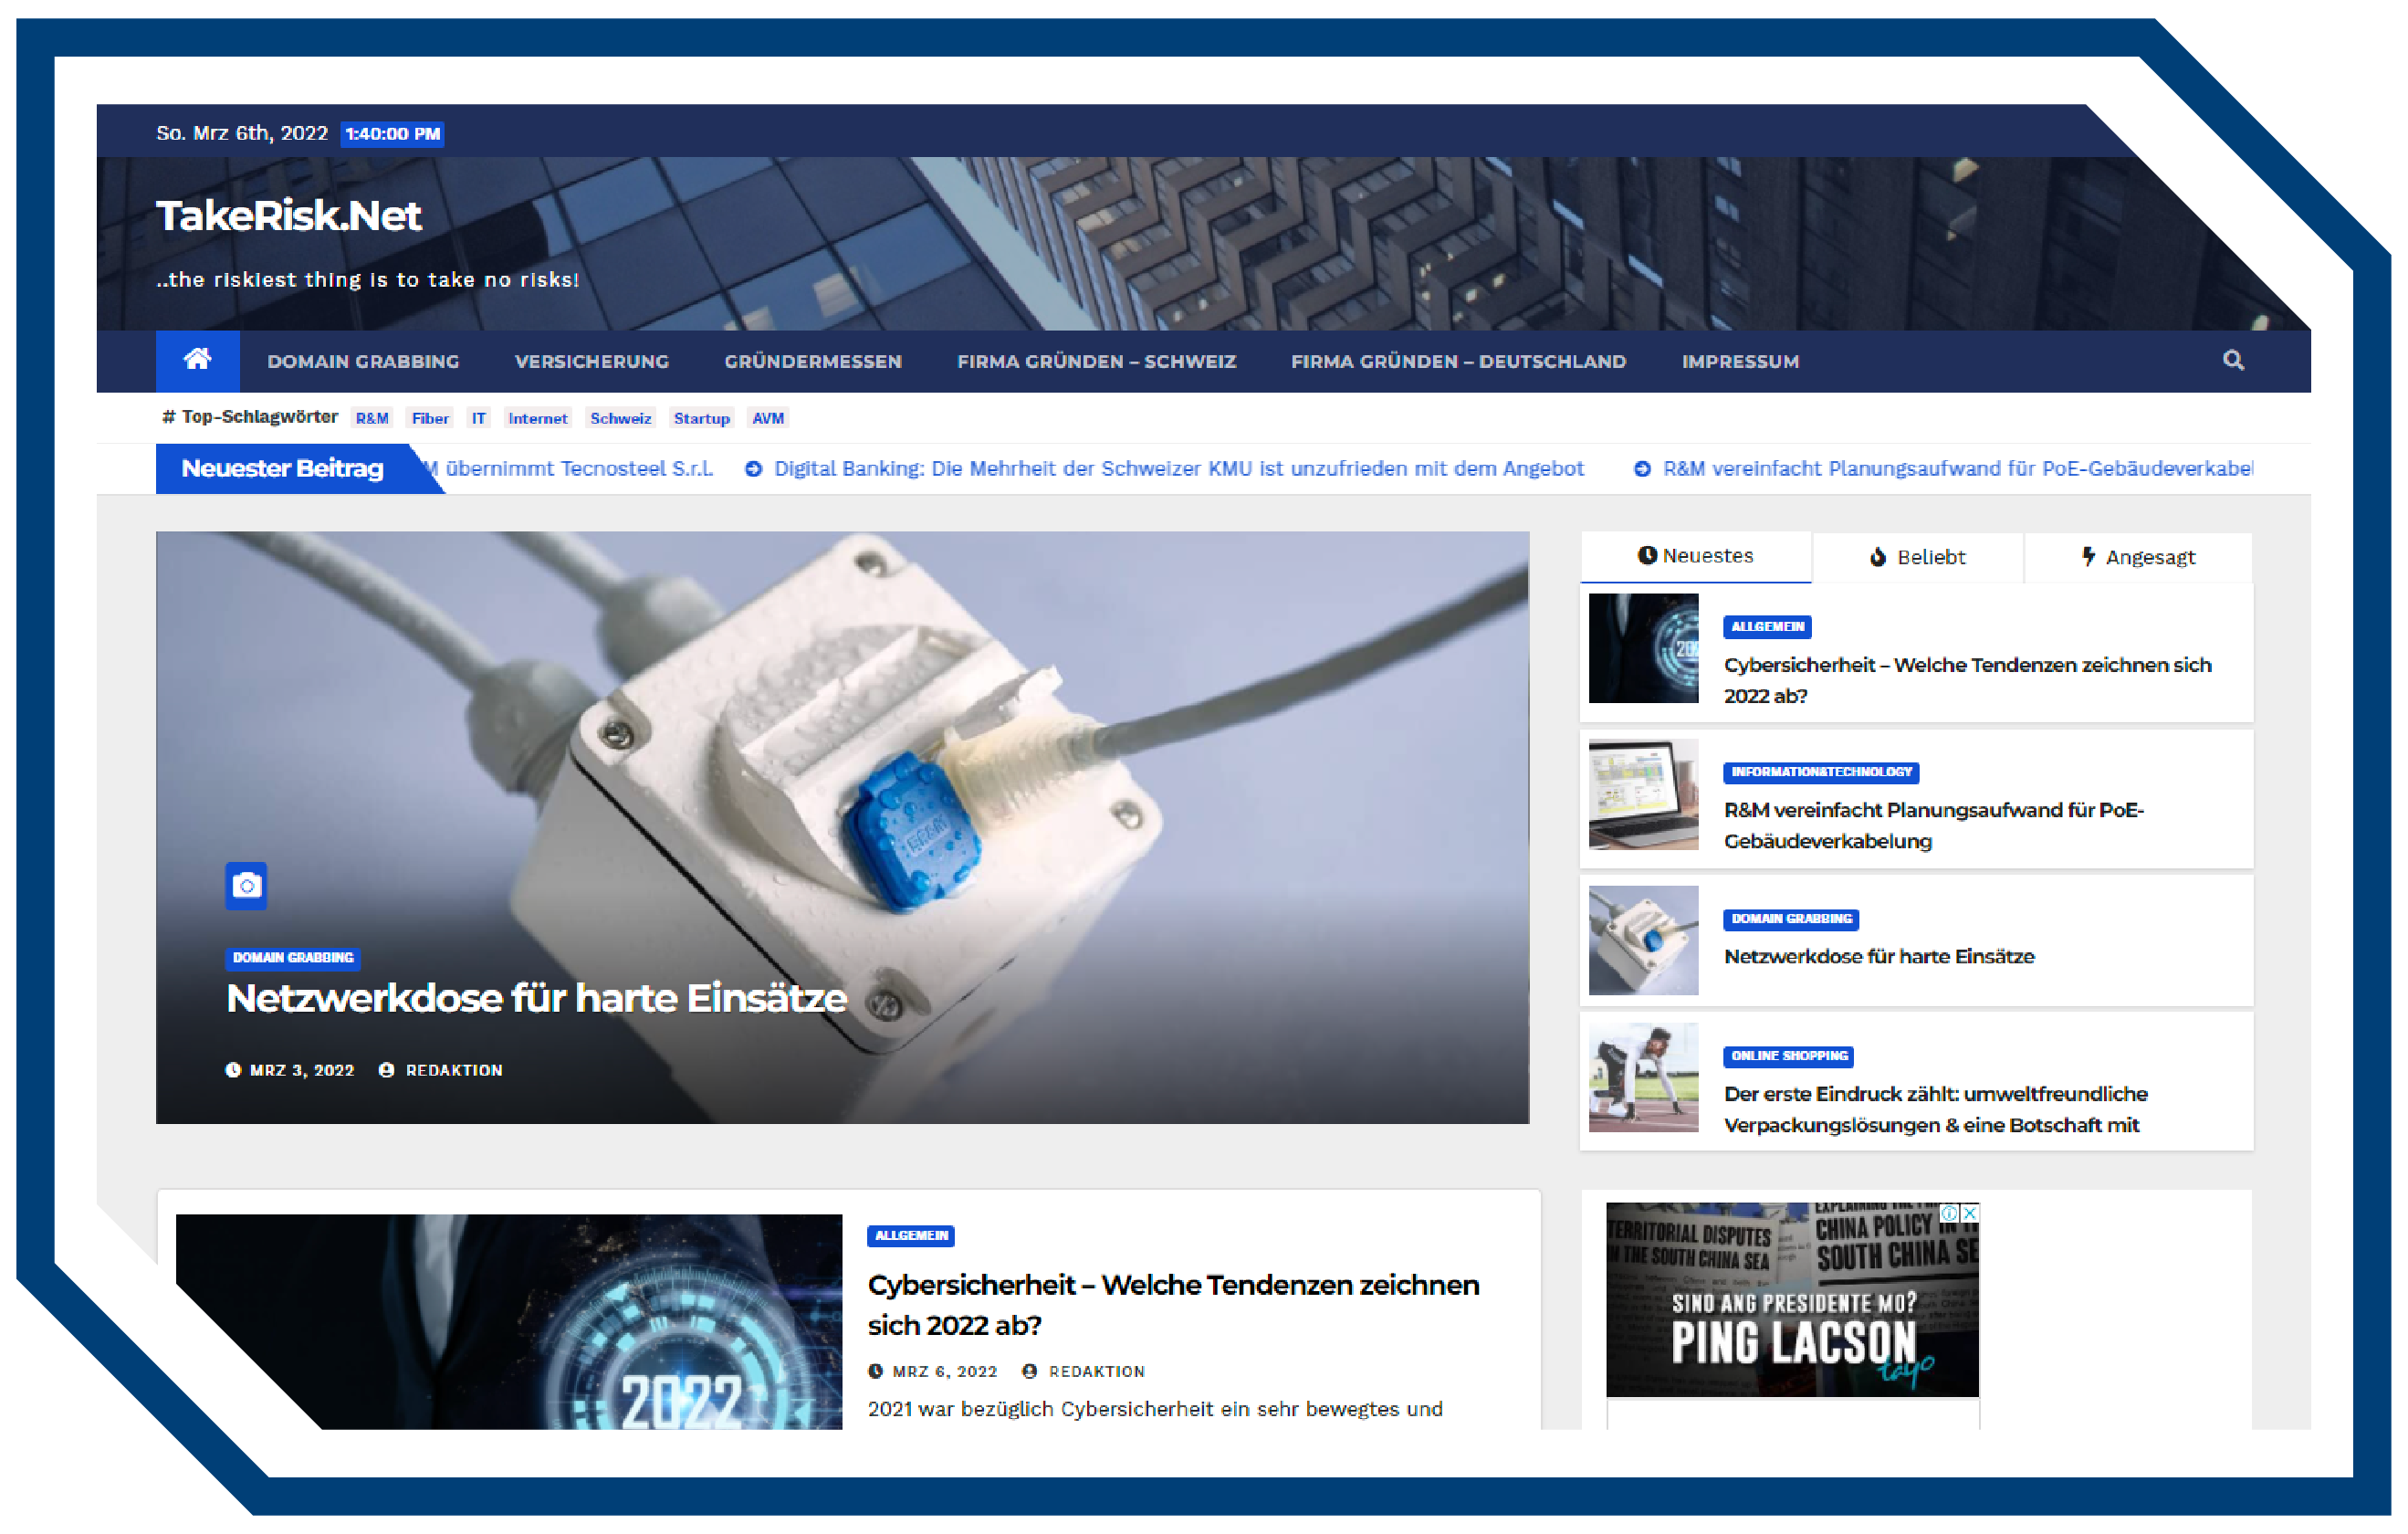The width and height of the screenshot is (2408, 1534).
Task: Select the Schweiz tag
Action: [x=620, y=418]
